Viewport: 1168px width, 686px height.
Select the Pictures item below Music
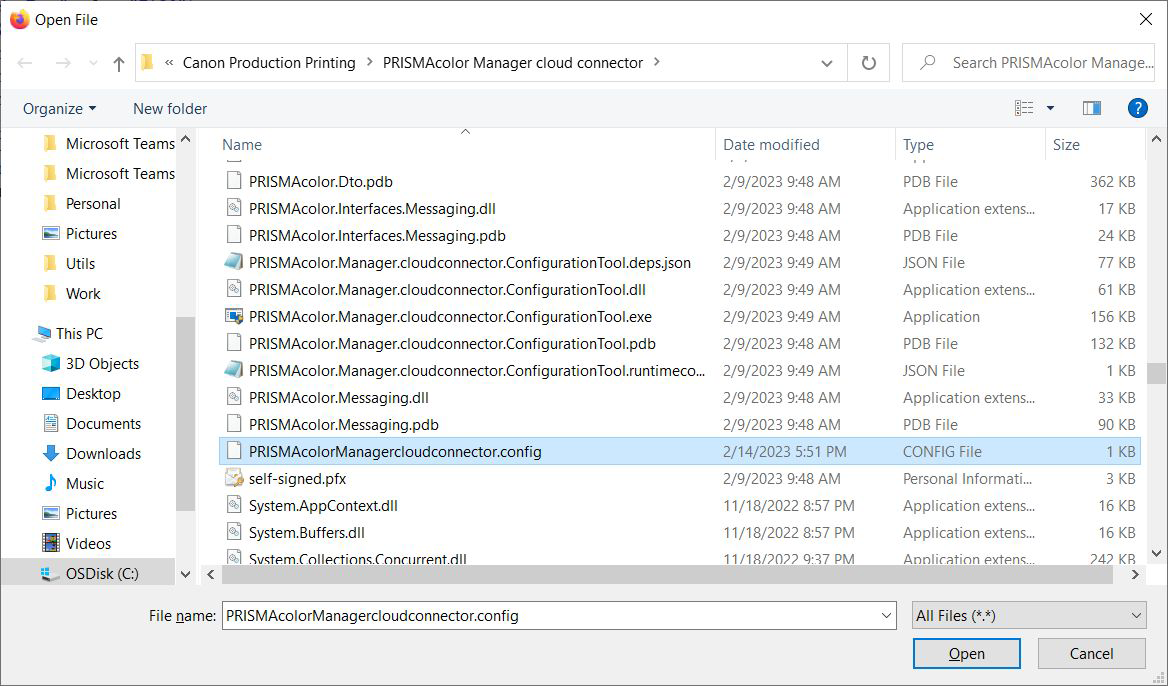click(x=92, y=514)
